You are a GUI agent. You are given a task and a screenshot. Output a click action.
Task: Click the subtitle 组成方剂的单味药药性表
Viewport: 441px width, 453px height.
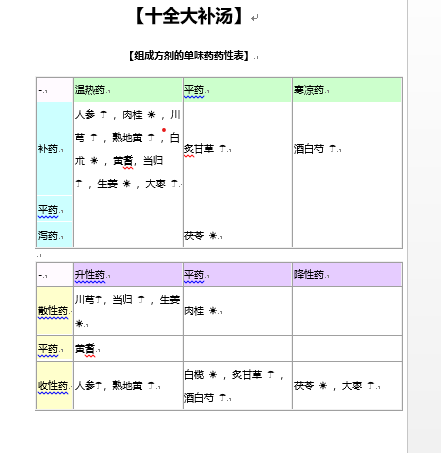(189, 55)
